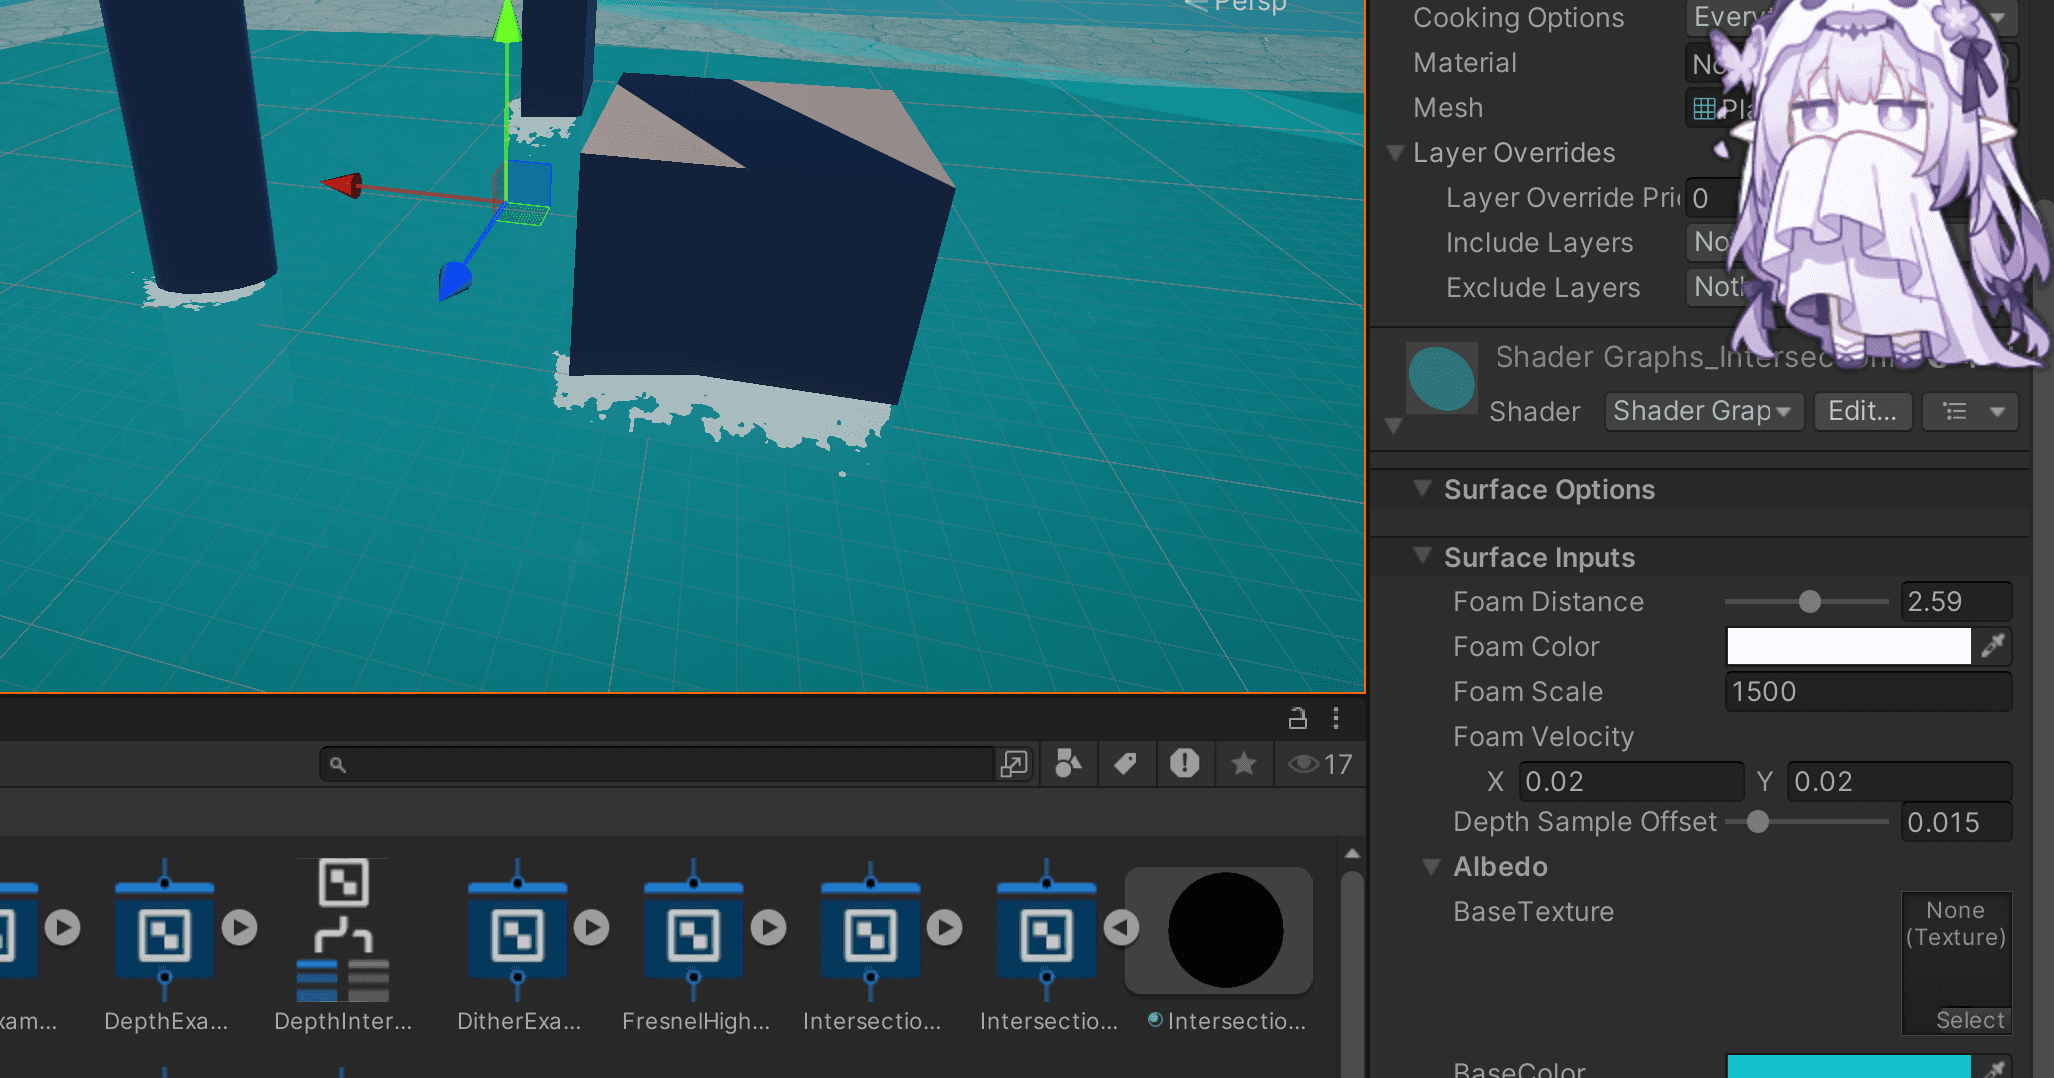
Task: Click the Foam Scale field 1500
Action: click(x=1868, y=692)
